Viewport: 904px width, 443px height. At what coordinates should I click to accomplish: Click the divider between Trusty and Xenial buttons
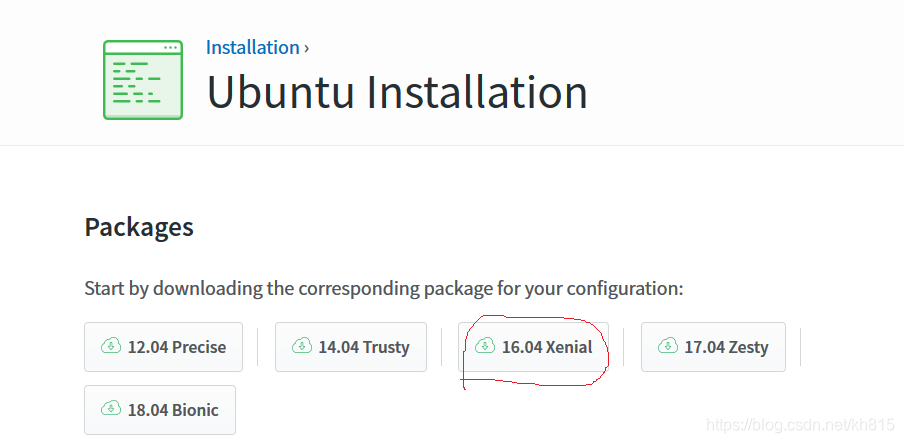[441, 347]
